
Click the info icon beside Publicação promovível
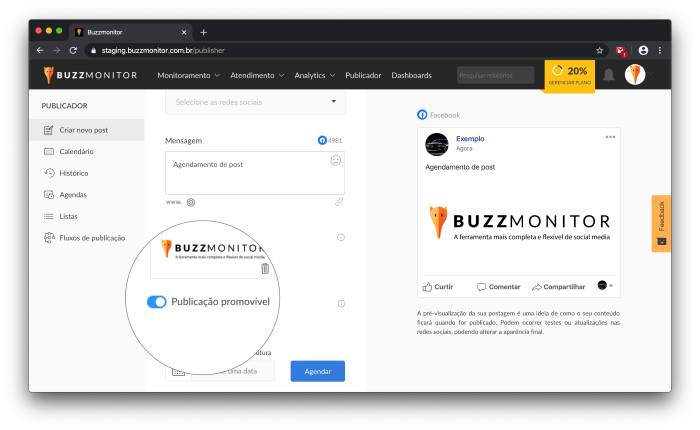(341, 303)
